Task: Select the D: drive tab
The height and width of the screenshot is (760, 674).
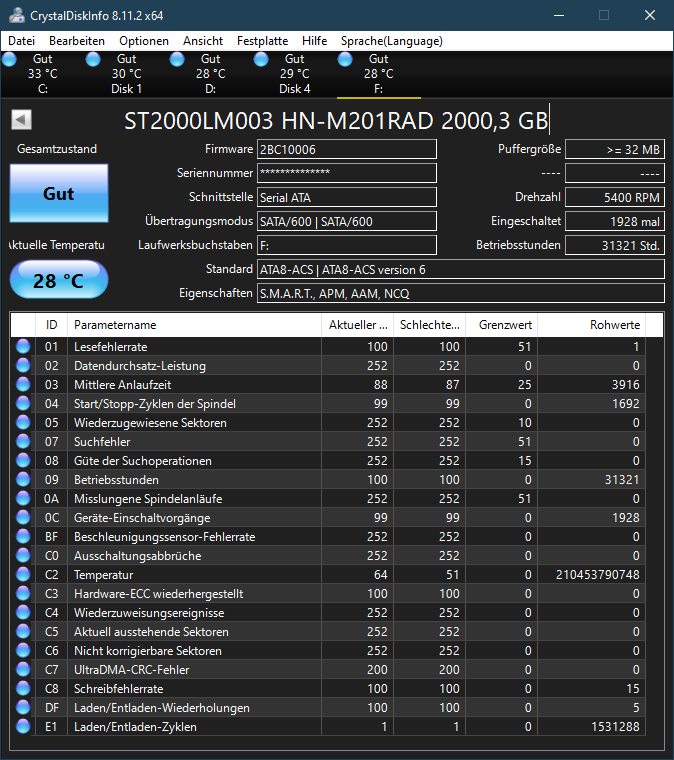Action: [210, 74]
